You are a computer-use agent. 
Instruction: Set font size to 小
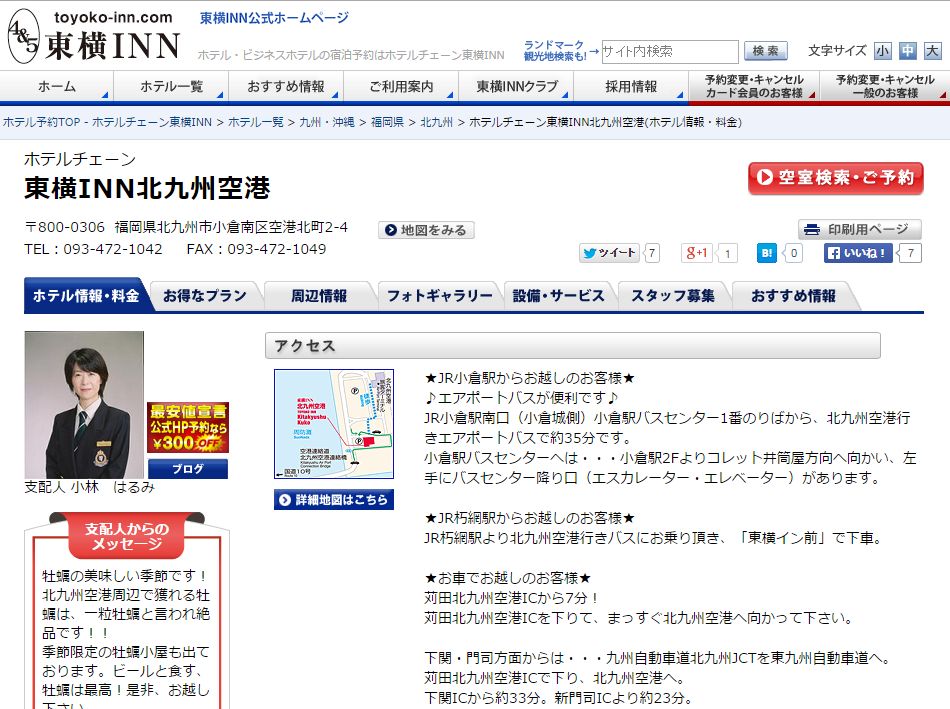(882, 51)
